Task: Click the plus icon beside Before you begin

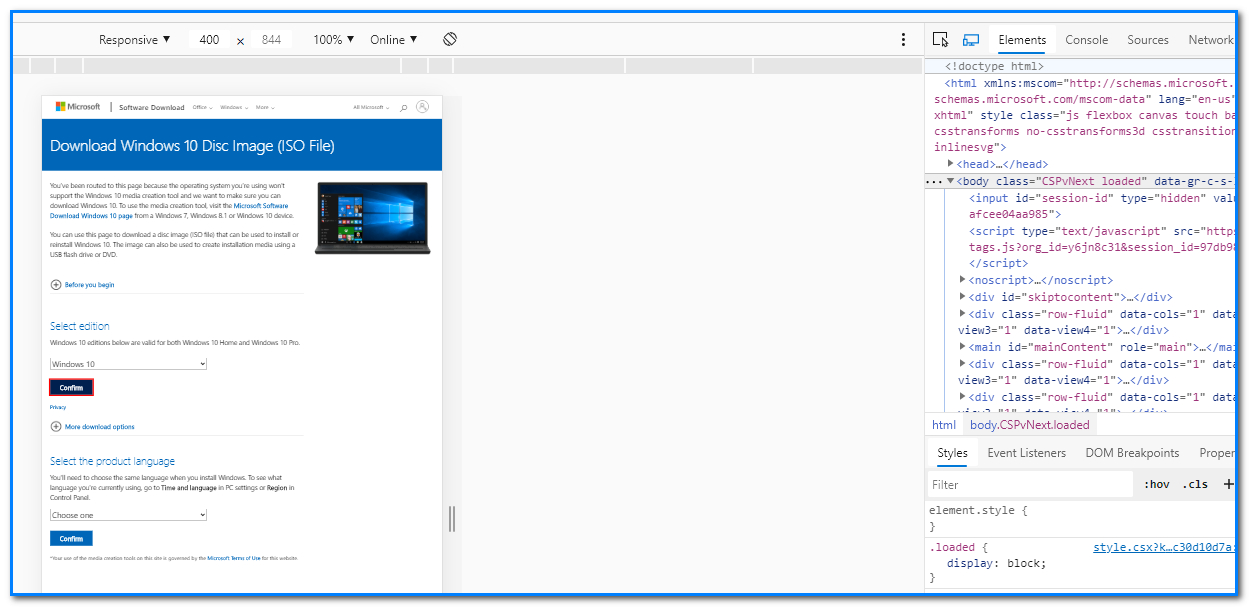Action: pyautogui.click(x=55, y=285)
